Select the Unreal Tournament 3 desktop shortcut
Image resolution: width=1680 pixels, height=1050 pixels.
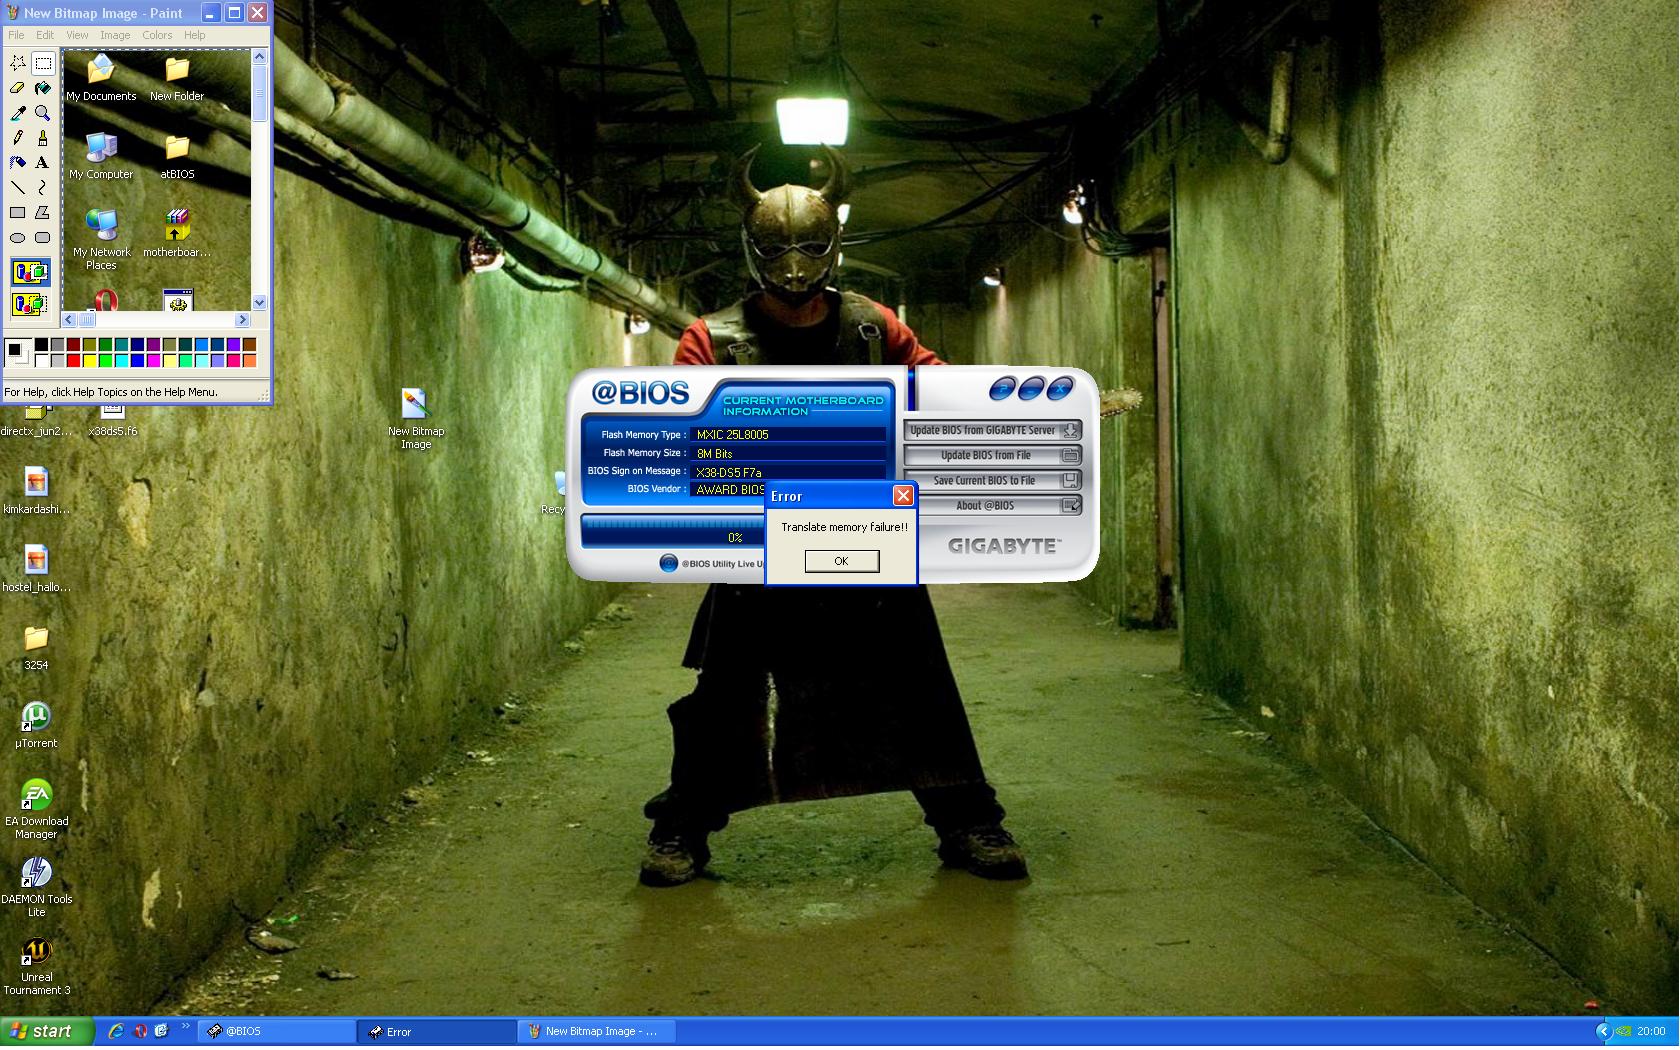pyautogui.click(x=36, y=966)
